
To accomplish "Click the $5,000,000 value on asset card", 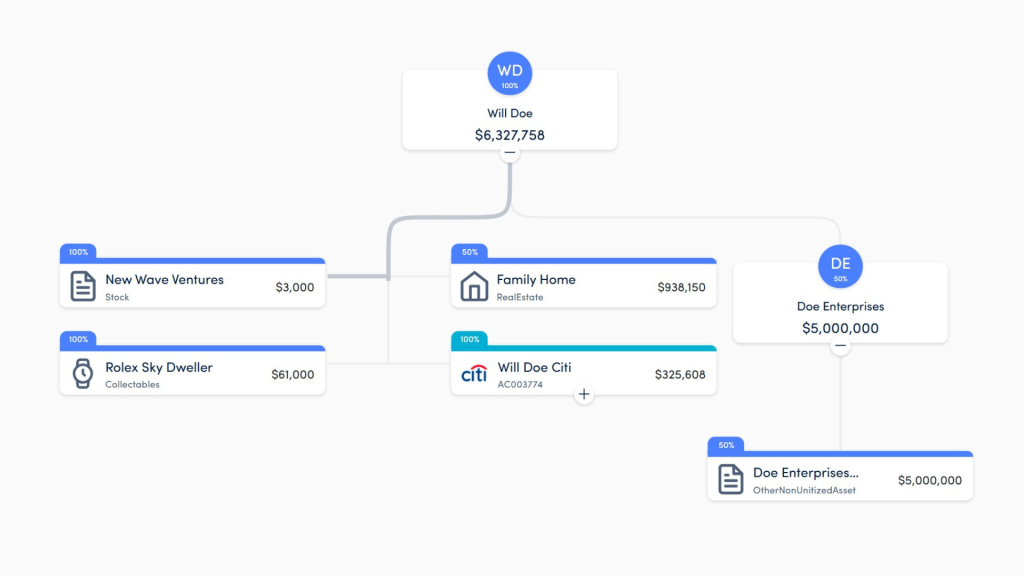I will pos(929,480).
